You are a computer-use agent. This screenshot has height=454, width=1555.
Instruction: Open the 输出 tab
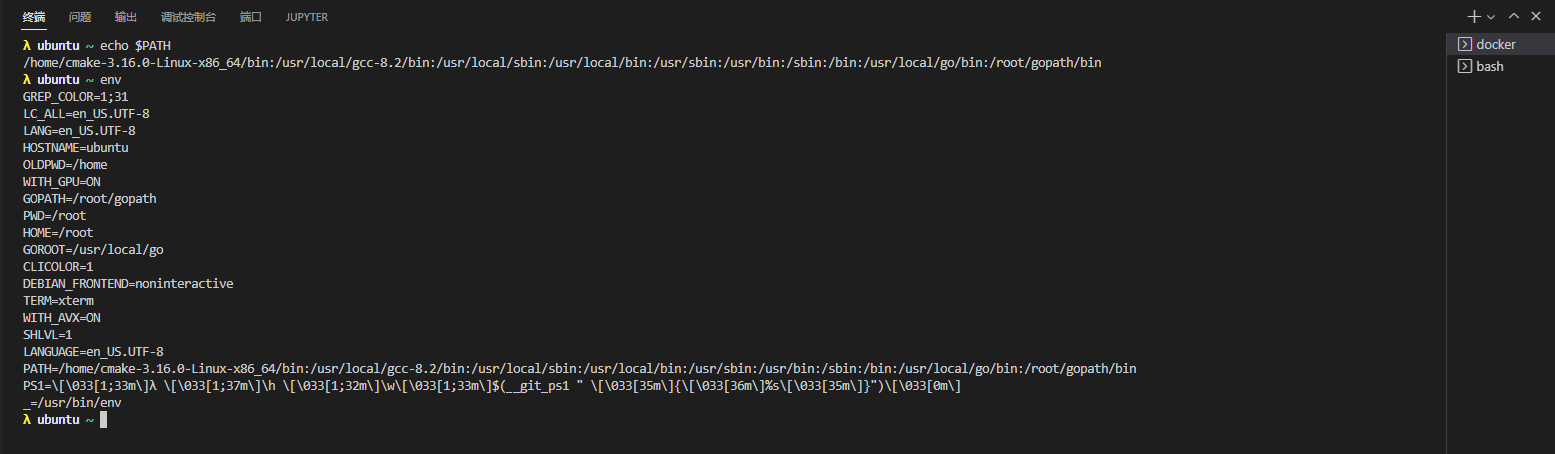(x=126, y=17)
